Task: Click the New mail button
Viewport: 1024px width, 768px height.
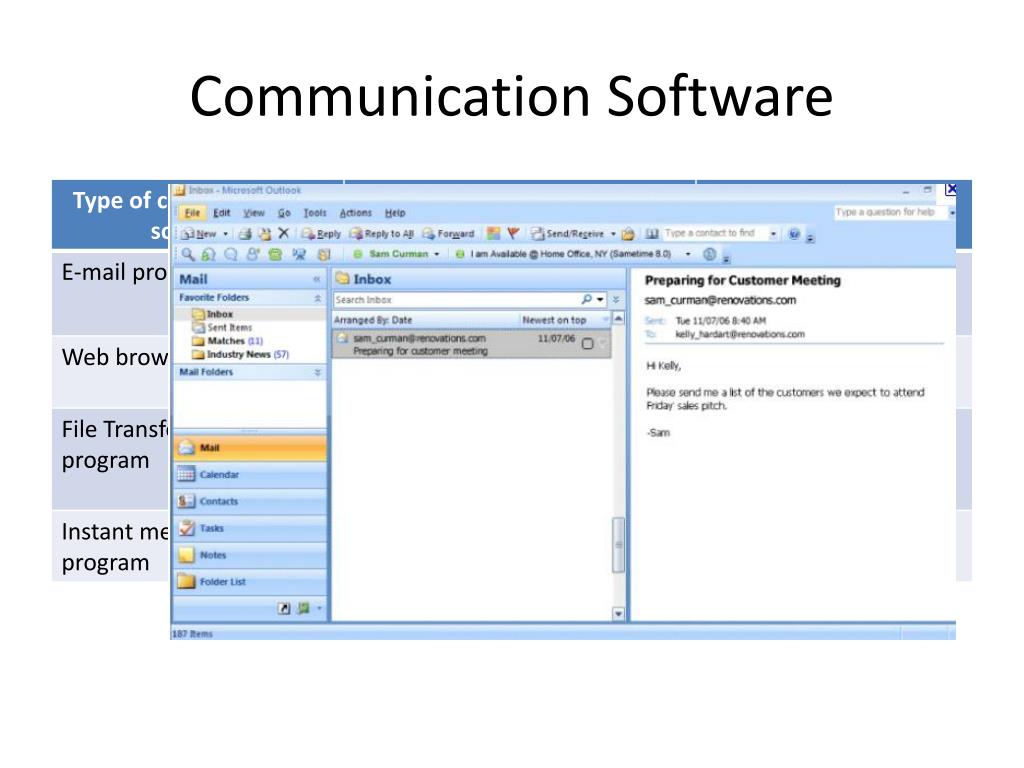Action: (200, 234)
